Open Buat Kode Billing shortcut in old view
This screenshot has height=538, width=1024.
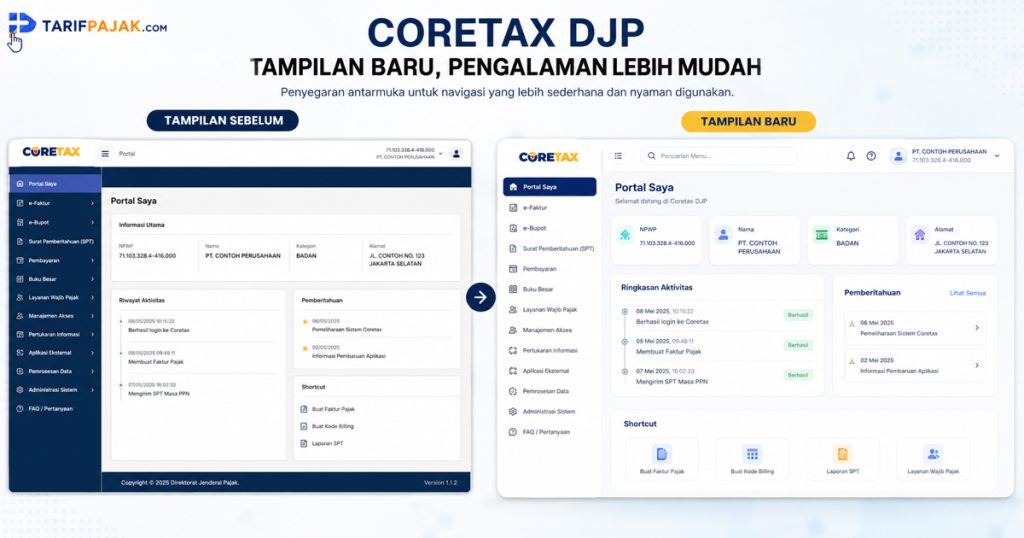click(x=327, y=426)
